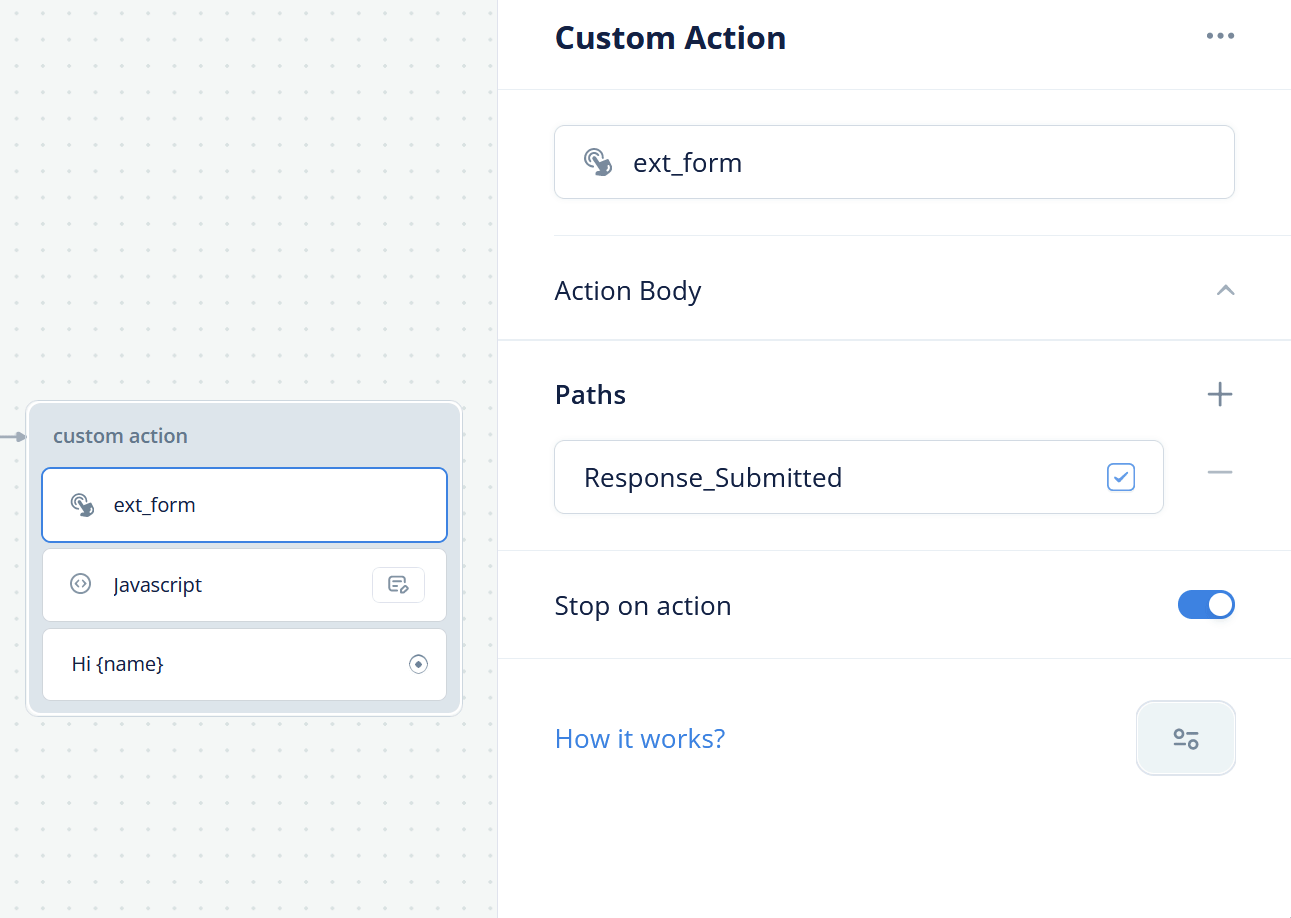Add a new path with plus icon
The image size is (1291, 918).
coord(1220,394)
